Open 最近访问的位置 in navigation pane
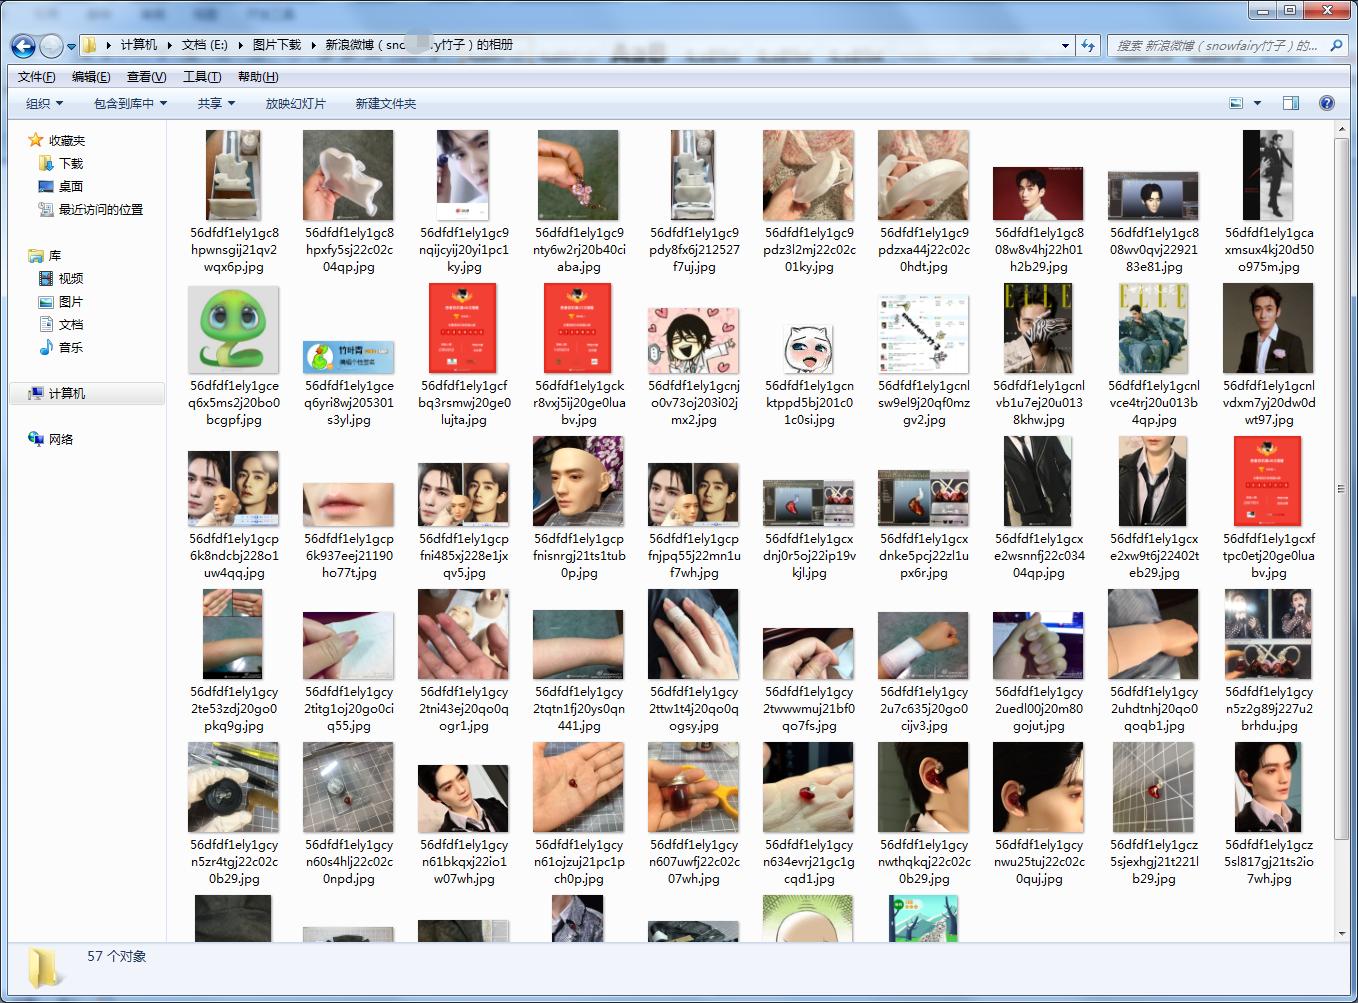The image size is (1358, 1003). pyautogui.click(x=91, y=209)
